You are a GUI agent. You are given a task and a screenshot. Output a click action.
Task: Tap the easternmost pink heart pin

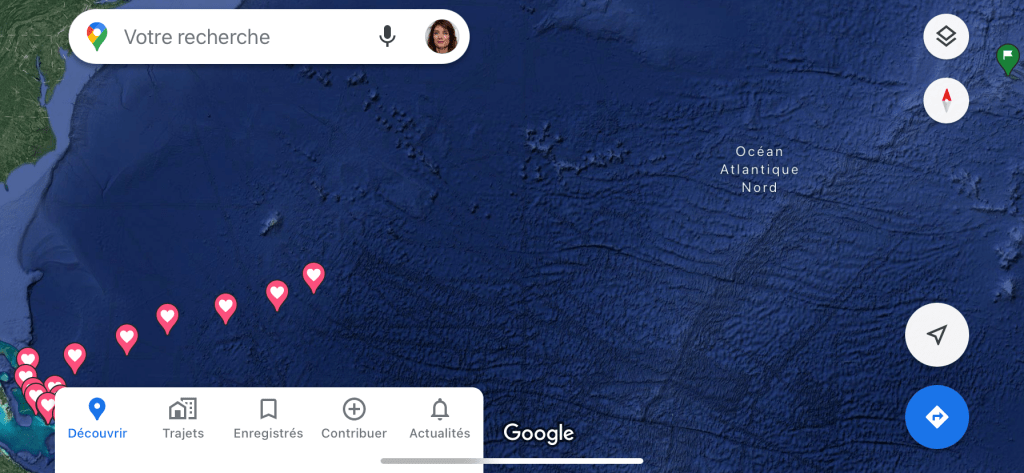tap(313, 277)
